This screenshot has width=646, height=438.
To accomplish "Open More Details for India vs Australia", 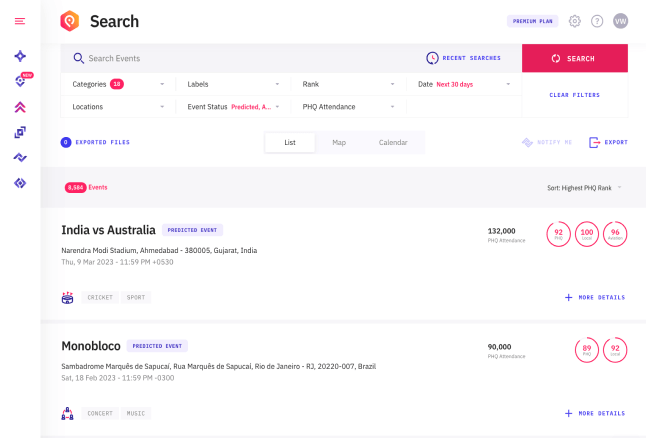I will pyautogui.click(x=595, y=297).
